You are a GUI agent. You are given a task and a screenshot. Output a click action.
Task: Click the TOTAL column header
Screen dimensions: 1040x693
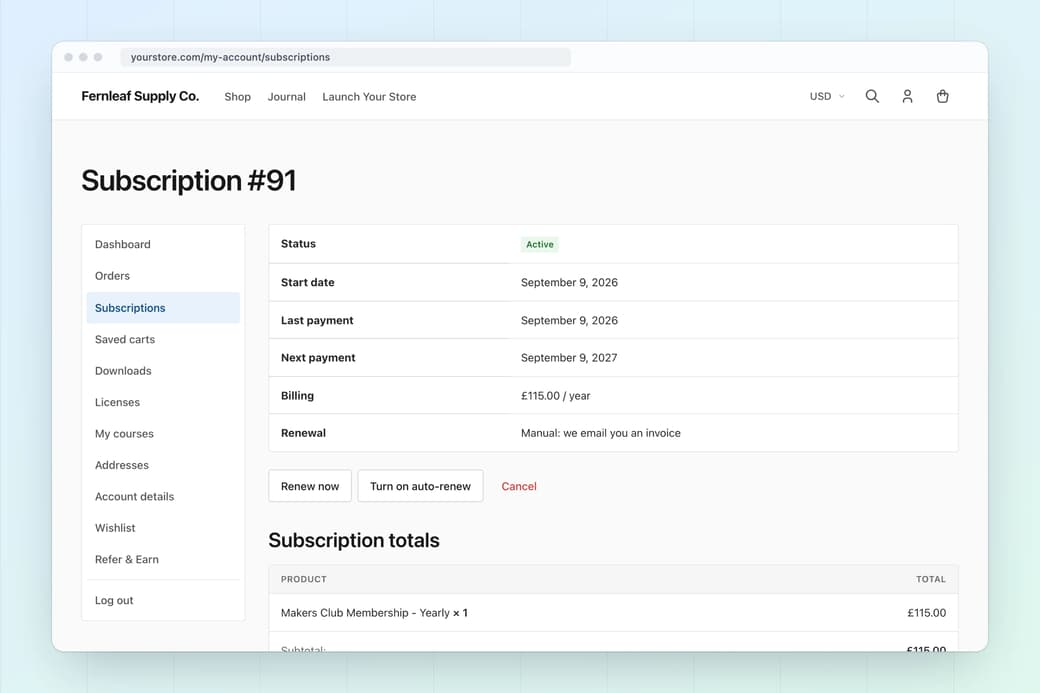(x=931, y=580)
